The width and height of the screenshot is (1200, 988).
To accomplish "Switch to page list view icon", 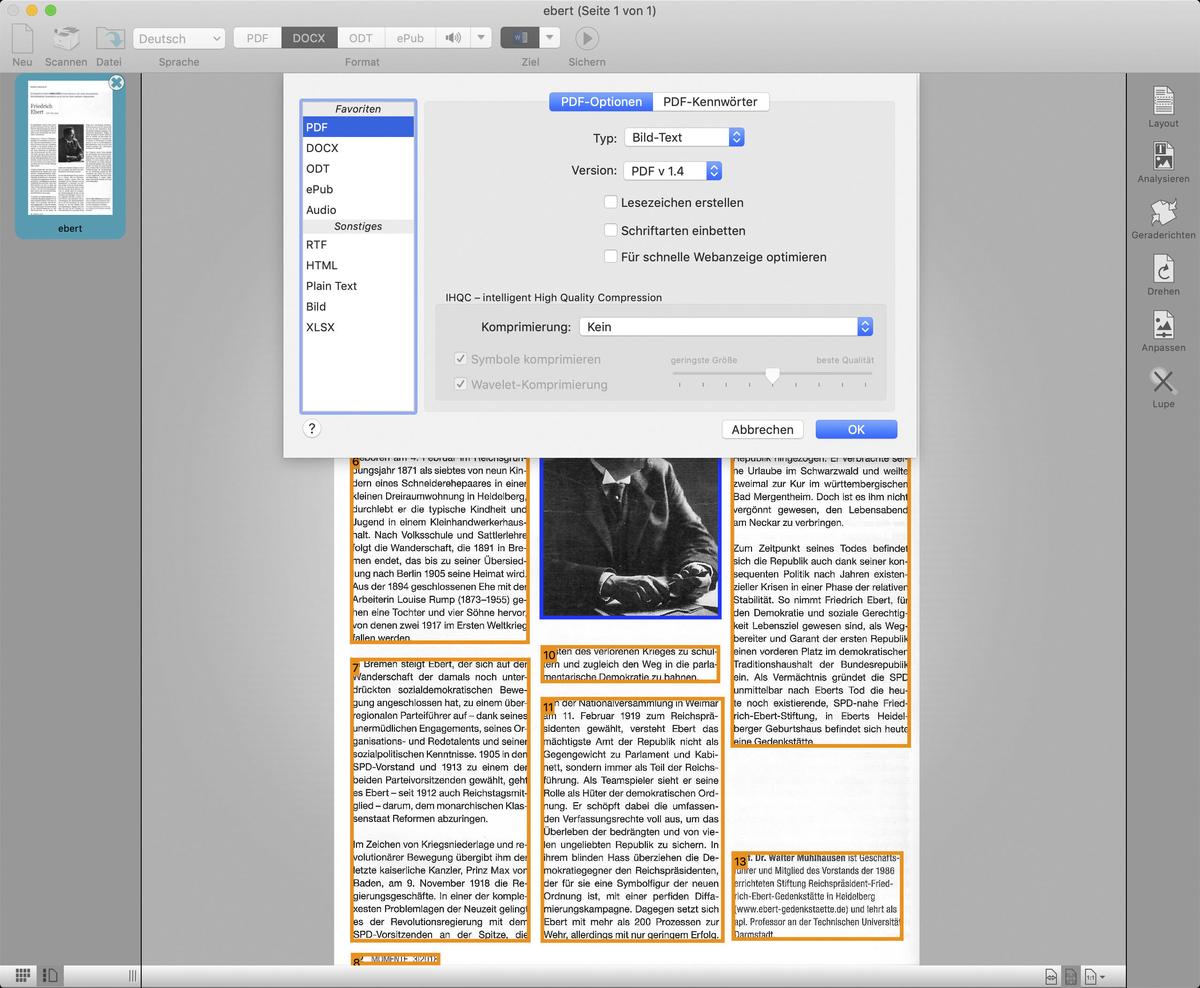I will [x=50, y=974].
